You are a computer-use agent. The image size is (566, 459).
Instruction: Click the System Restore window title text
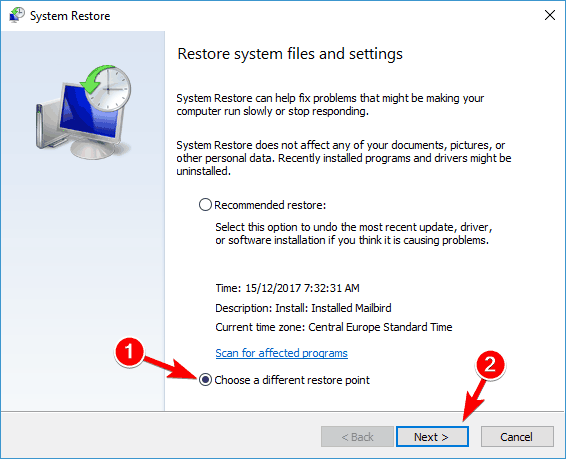[70, 16]
